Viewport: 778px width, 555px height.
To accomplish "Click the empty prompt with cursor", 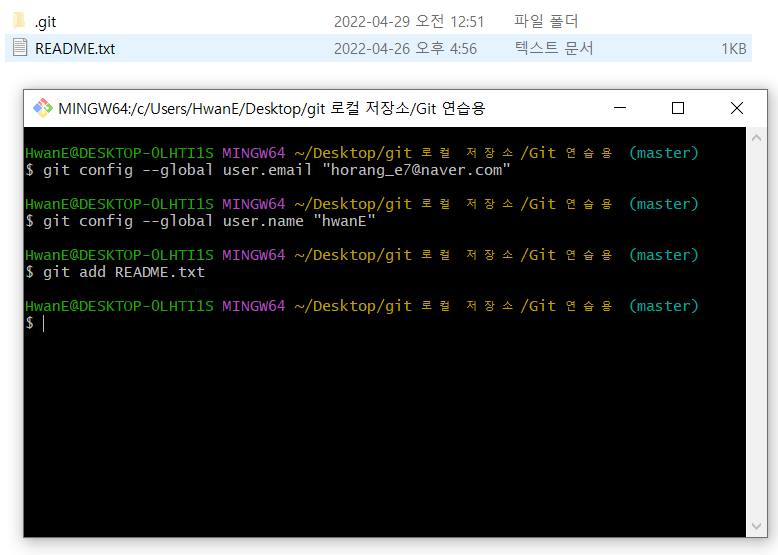I will click(x=36, y=323).
